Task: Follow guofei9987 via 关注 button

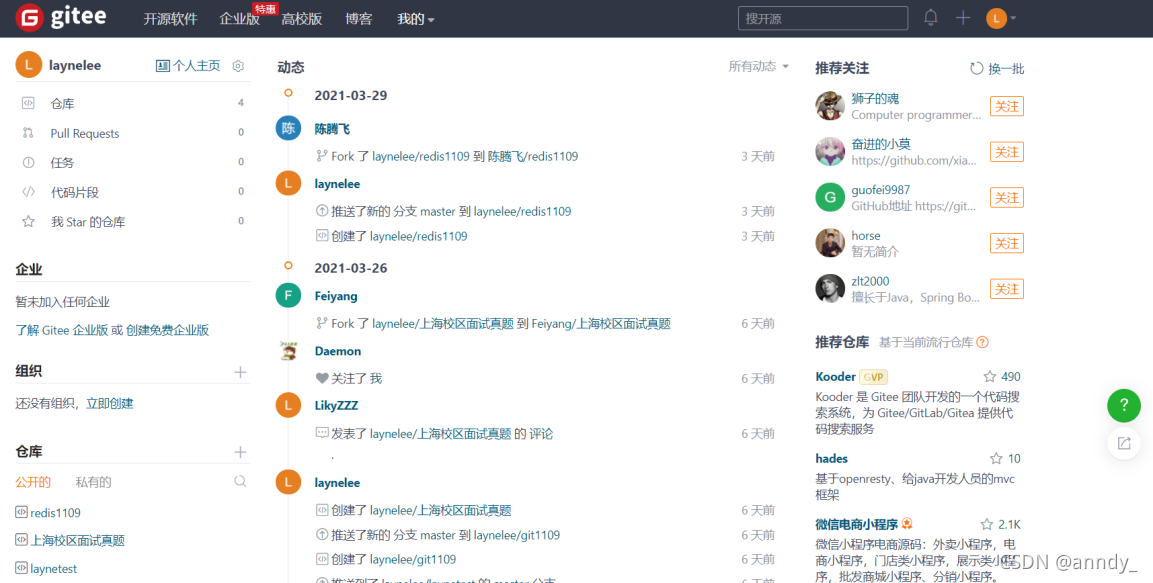Action: 1006,197
